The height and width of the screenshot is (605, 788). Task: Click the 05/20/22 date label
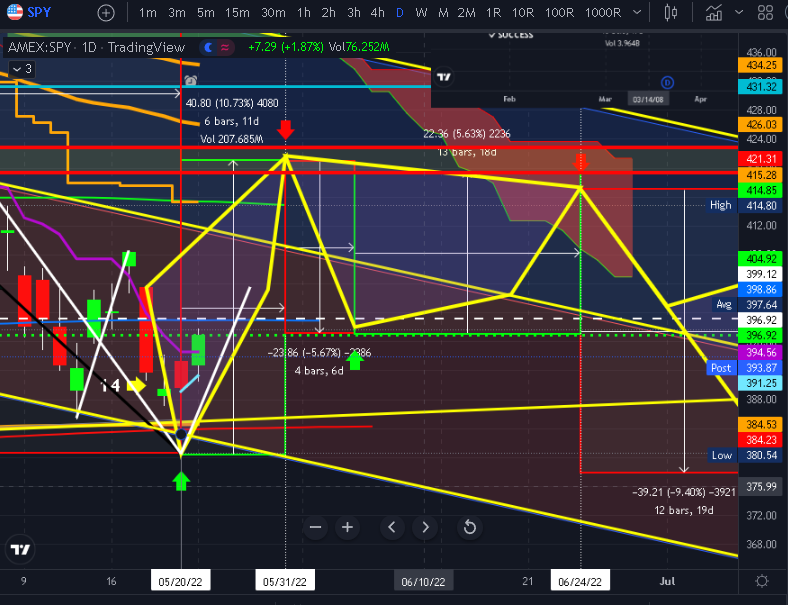tap(180, 581)
